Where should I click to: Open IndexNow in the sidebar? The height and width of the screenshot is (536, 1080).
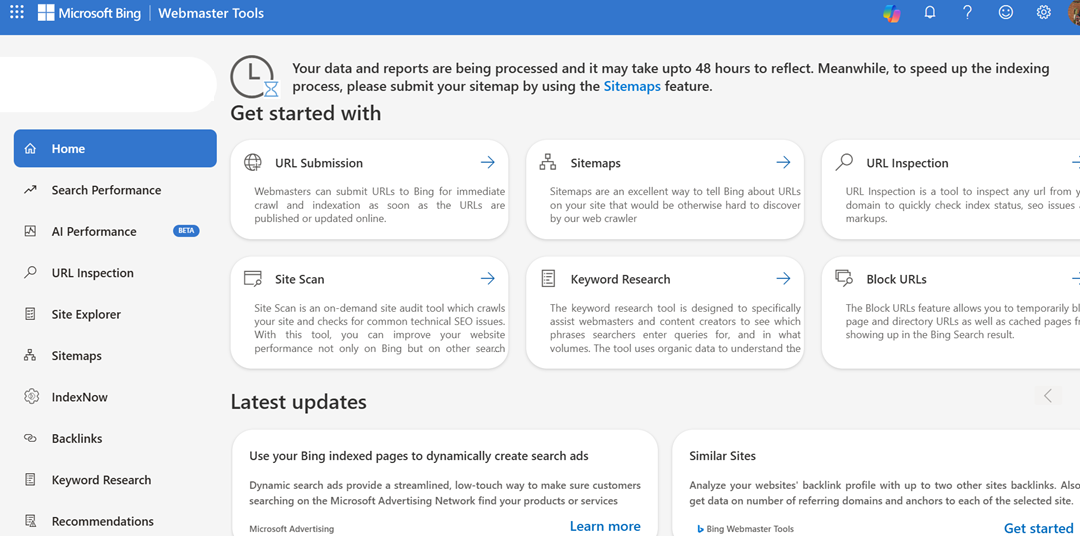pyautogui.click(x=115, y=397)
